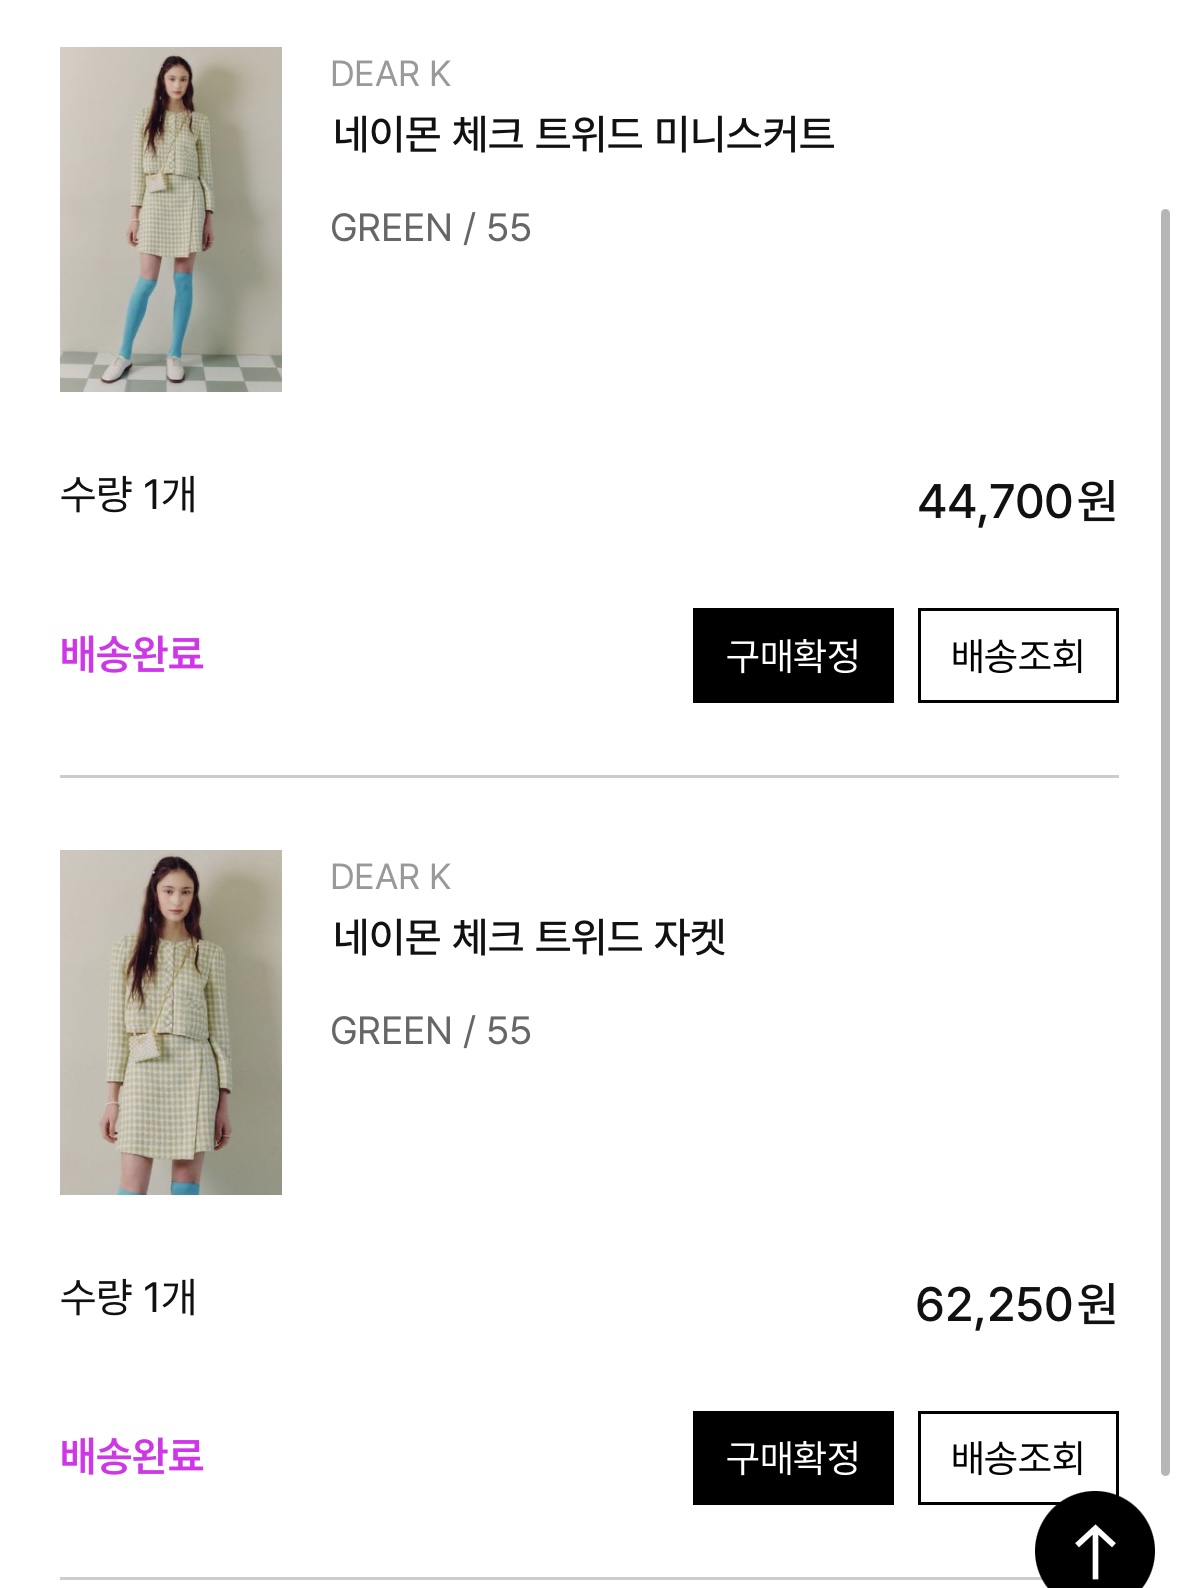This screenshot has width=1179, height=1588.
Task: Click 수량 1개 for the 미니스커트 item
Action: 128,494
